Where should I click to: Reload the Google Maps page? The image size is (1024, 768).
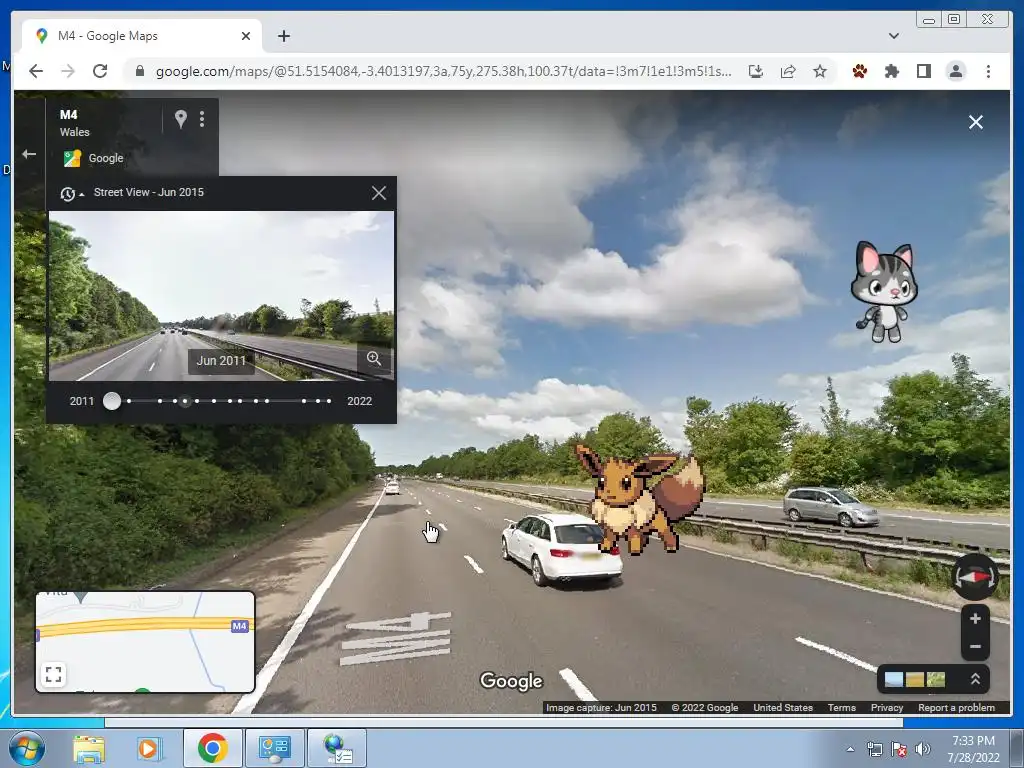(100, 71)
